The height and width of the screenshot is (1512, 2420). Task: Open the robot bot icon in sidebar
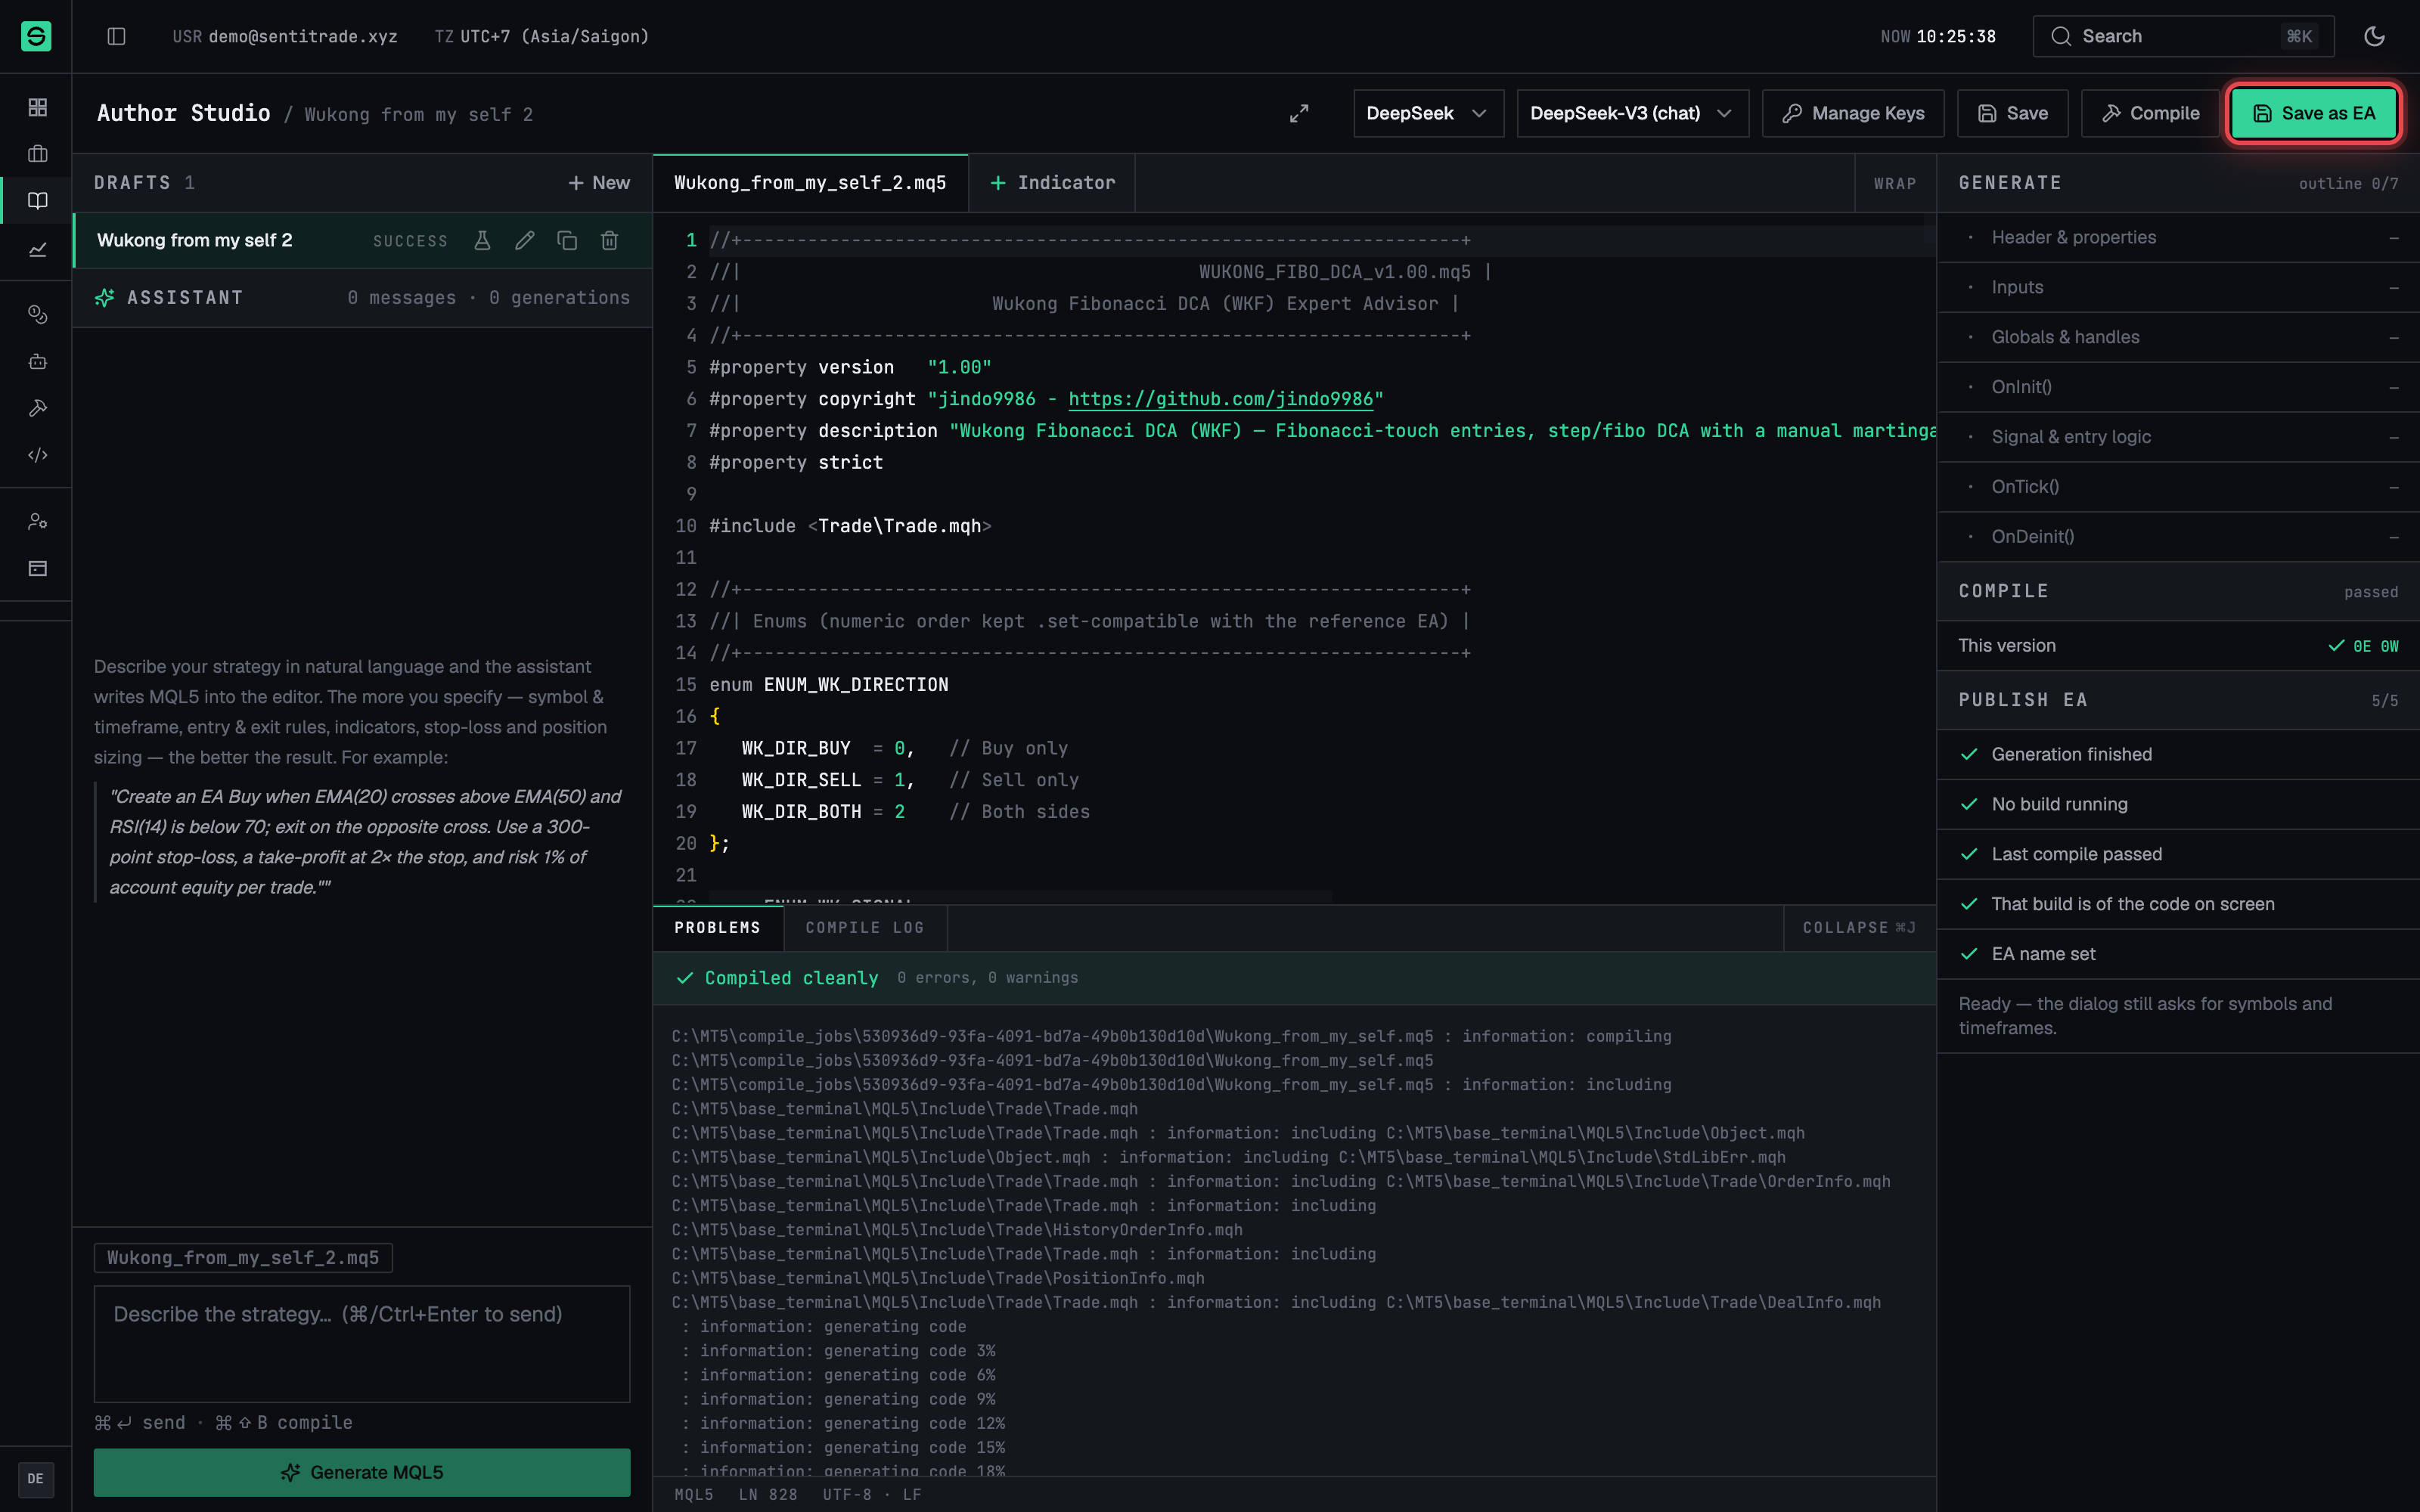(37, 361)
